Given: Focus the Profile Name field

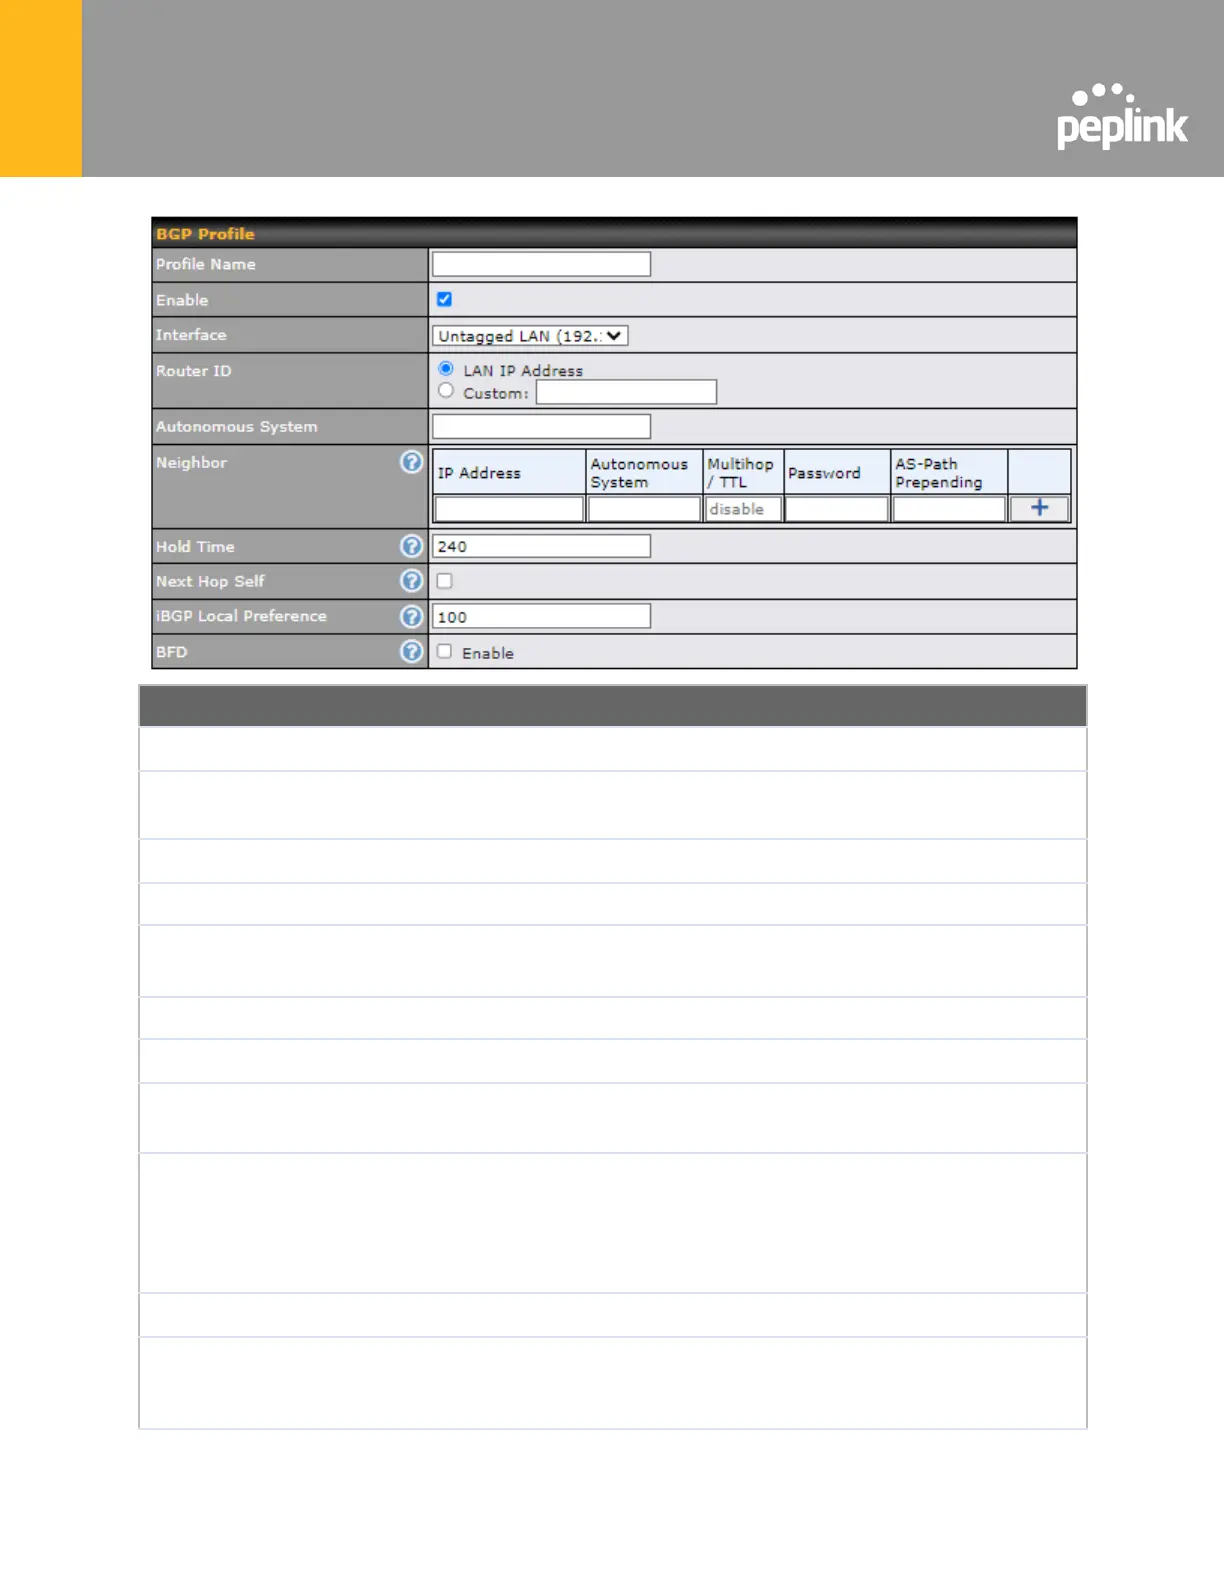Looking at the screenshot, I should 541,264.
